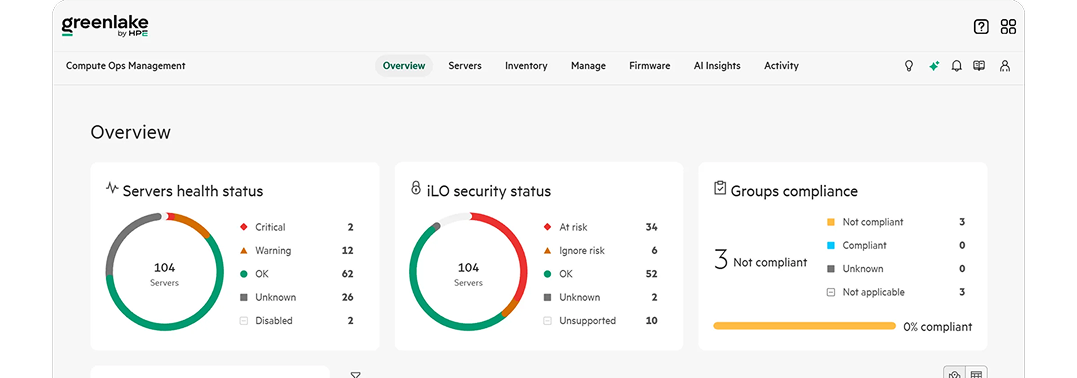
Task: Open the AI Insights tab
Action: (717, 66)
